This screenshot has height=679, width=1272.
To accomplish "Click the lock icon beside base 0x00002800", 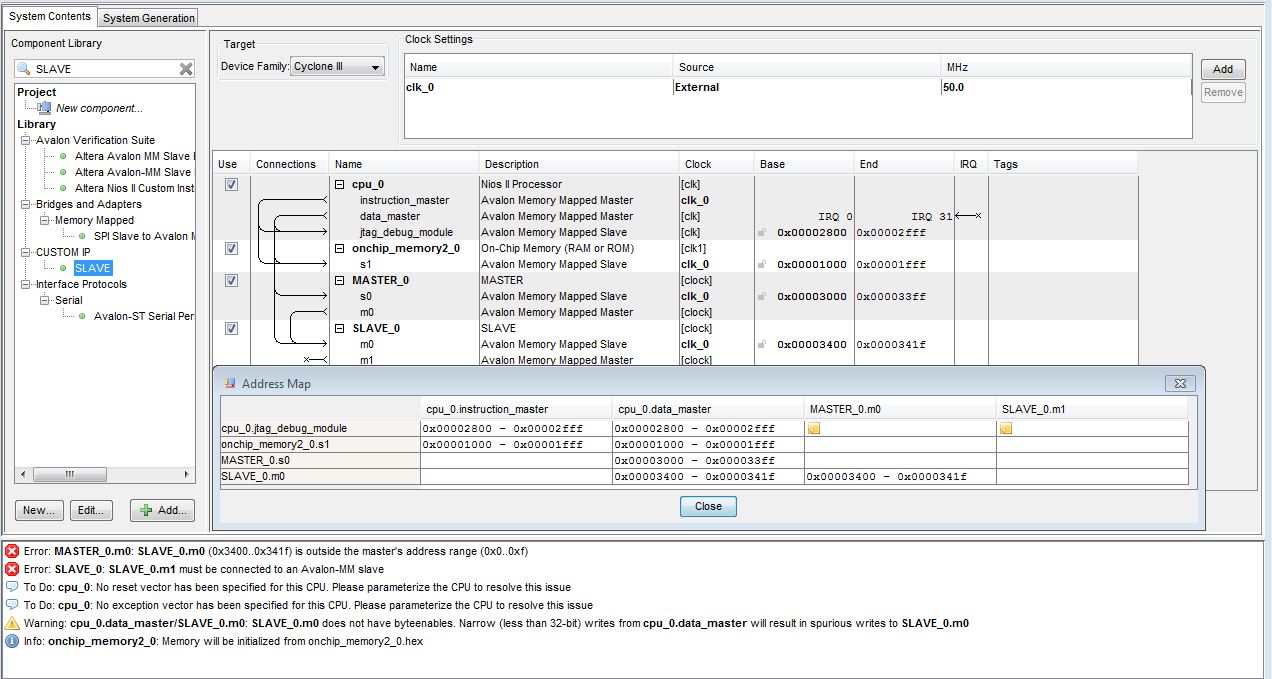I will (763, 232).
